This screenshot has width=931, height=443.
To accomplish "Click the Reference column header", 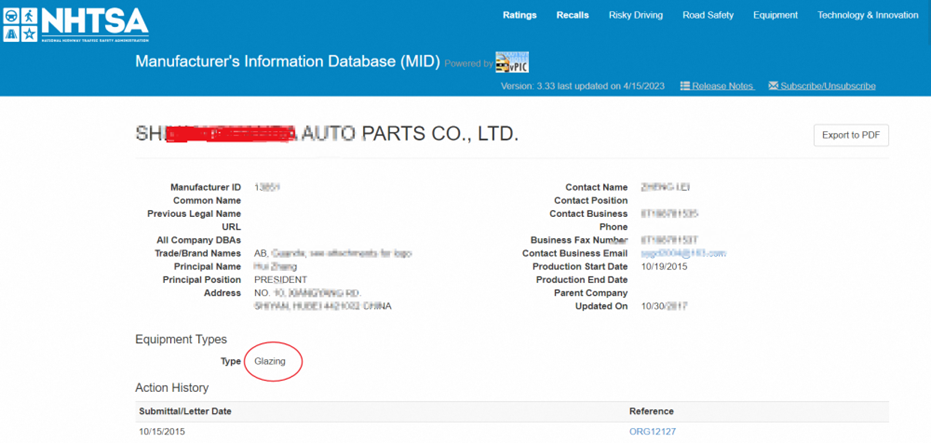I will pos(651,411).
